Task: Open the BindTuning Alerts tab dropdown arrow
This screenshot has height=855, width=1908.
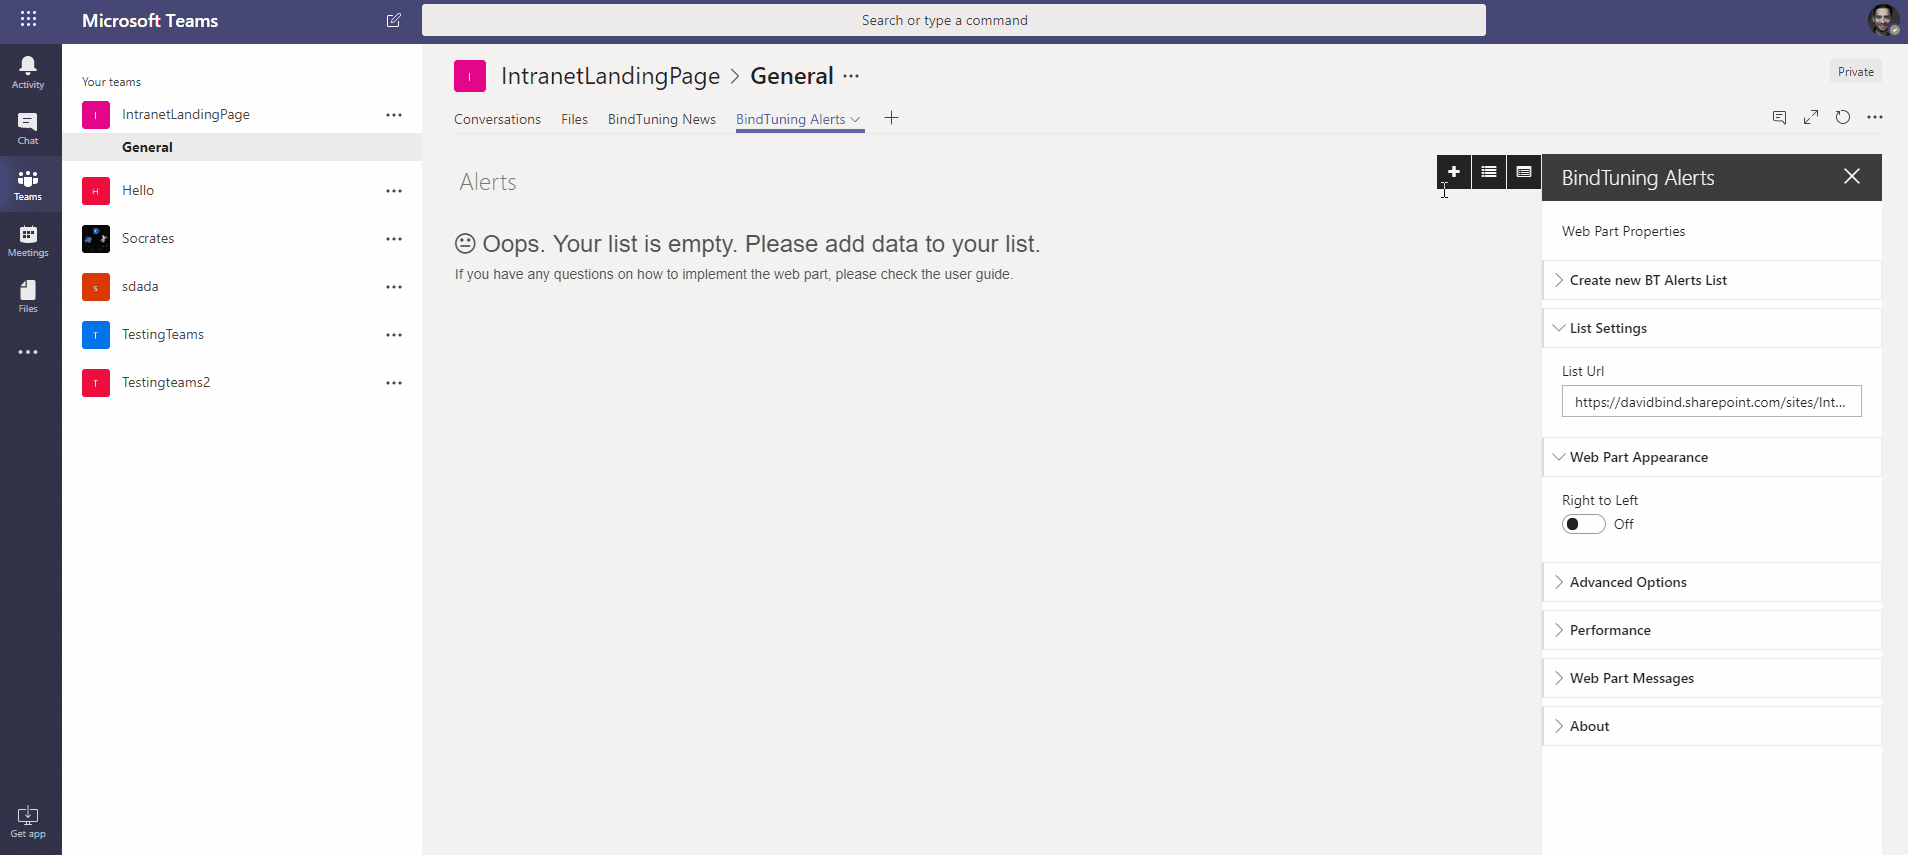Action: pyautogui.click(x=855, y=120)
